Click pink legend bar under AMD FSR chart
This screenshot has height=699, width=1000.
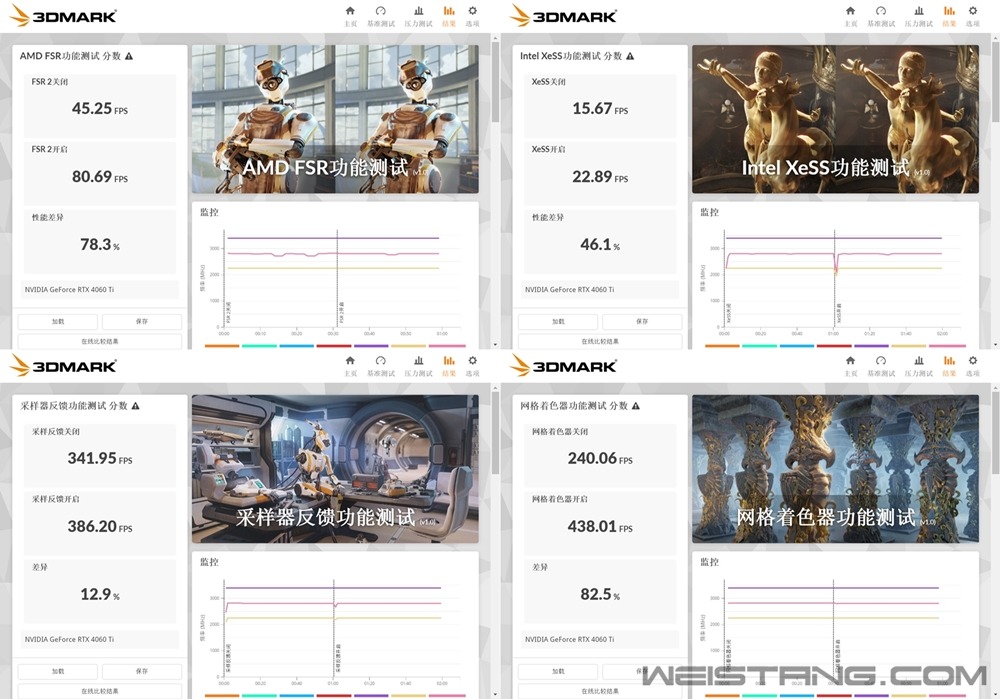click(447, 346)
